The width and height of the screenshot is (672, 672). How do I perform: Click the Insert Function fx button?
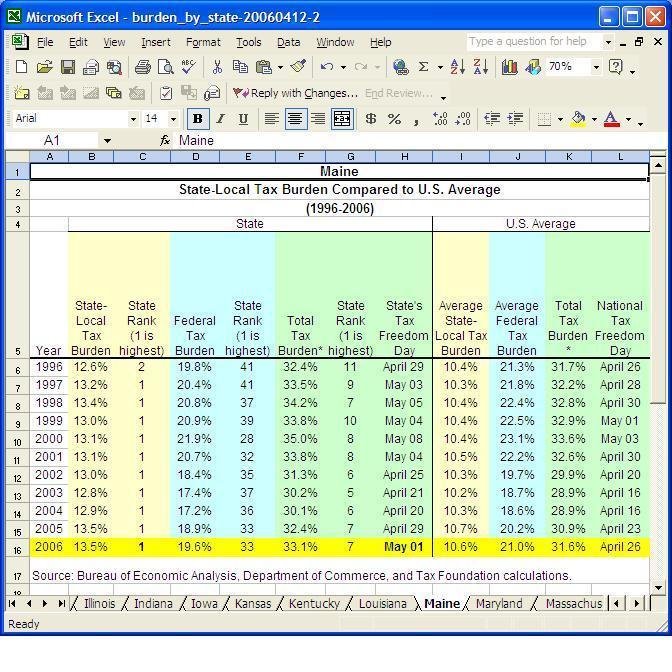click(x=165, y=140)
